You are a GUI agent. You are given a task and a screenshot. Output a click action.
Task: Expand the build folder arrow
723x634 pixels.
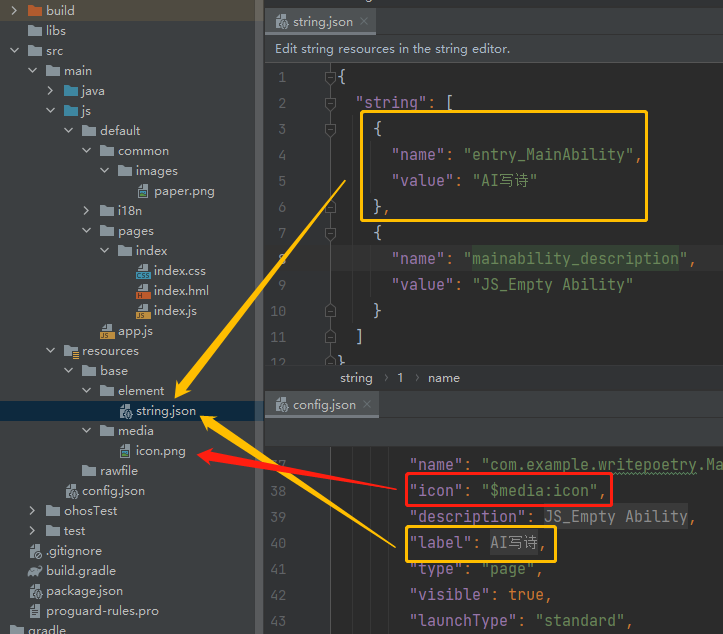click(14, 10)
